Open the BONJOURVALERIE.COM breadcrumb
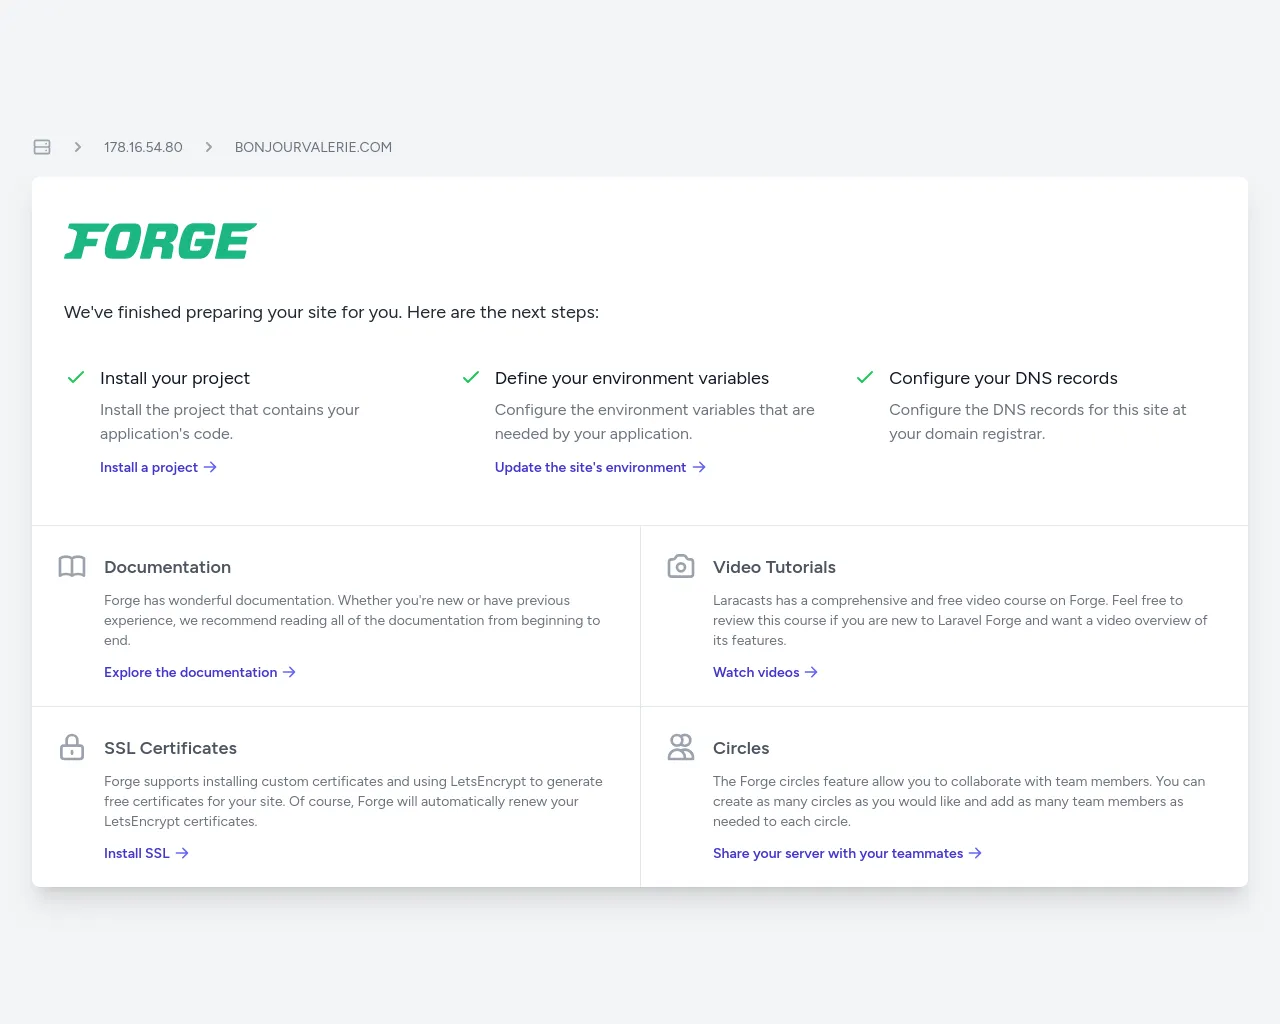The height and width of the screenshot is (1024, 1280). [313, 147]
